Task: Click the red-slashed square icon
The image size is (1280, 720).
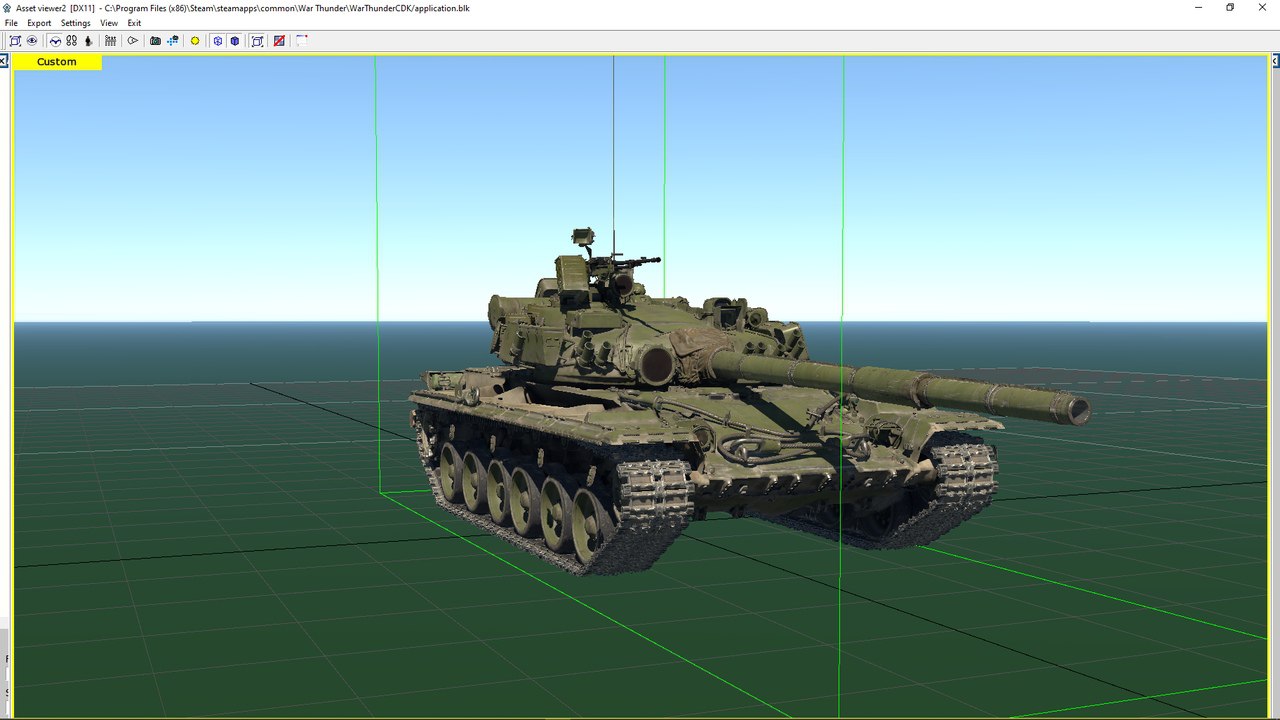Action: click(279, 41)
